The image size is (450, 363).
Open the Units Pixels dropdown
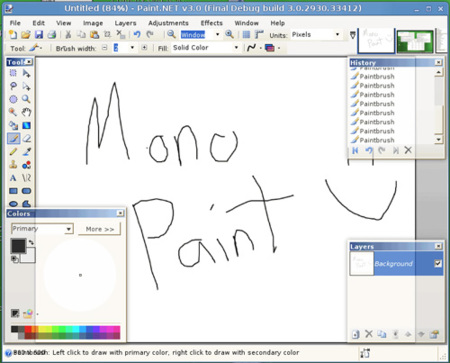[x=337, y=34]
